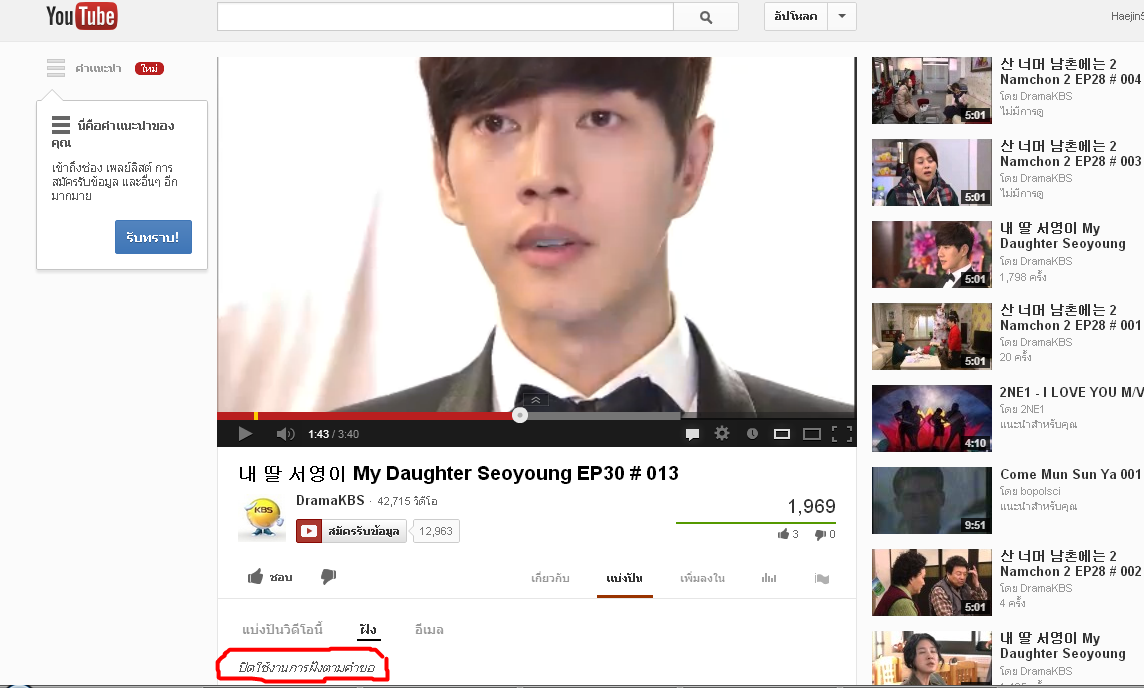Seek using the red progress bar handle
Viewport: 1144px width, 688px height.
(x=519, y=415)
